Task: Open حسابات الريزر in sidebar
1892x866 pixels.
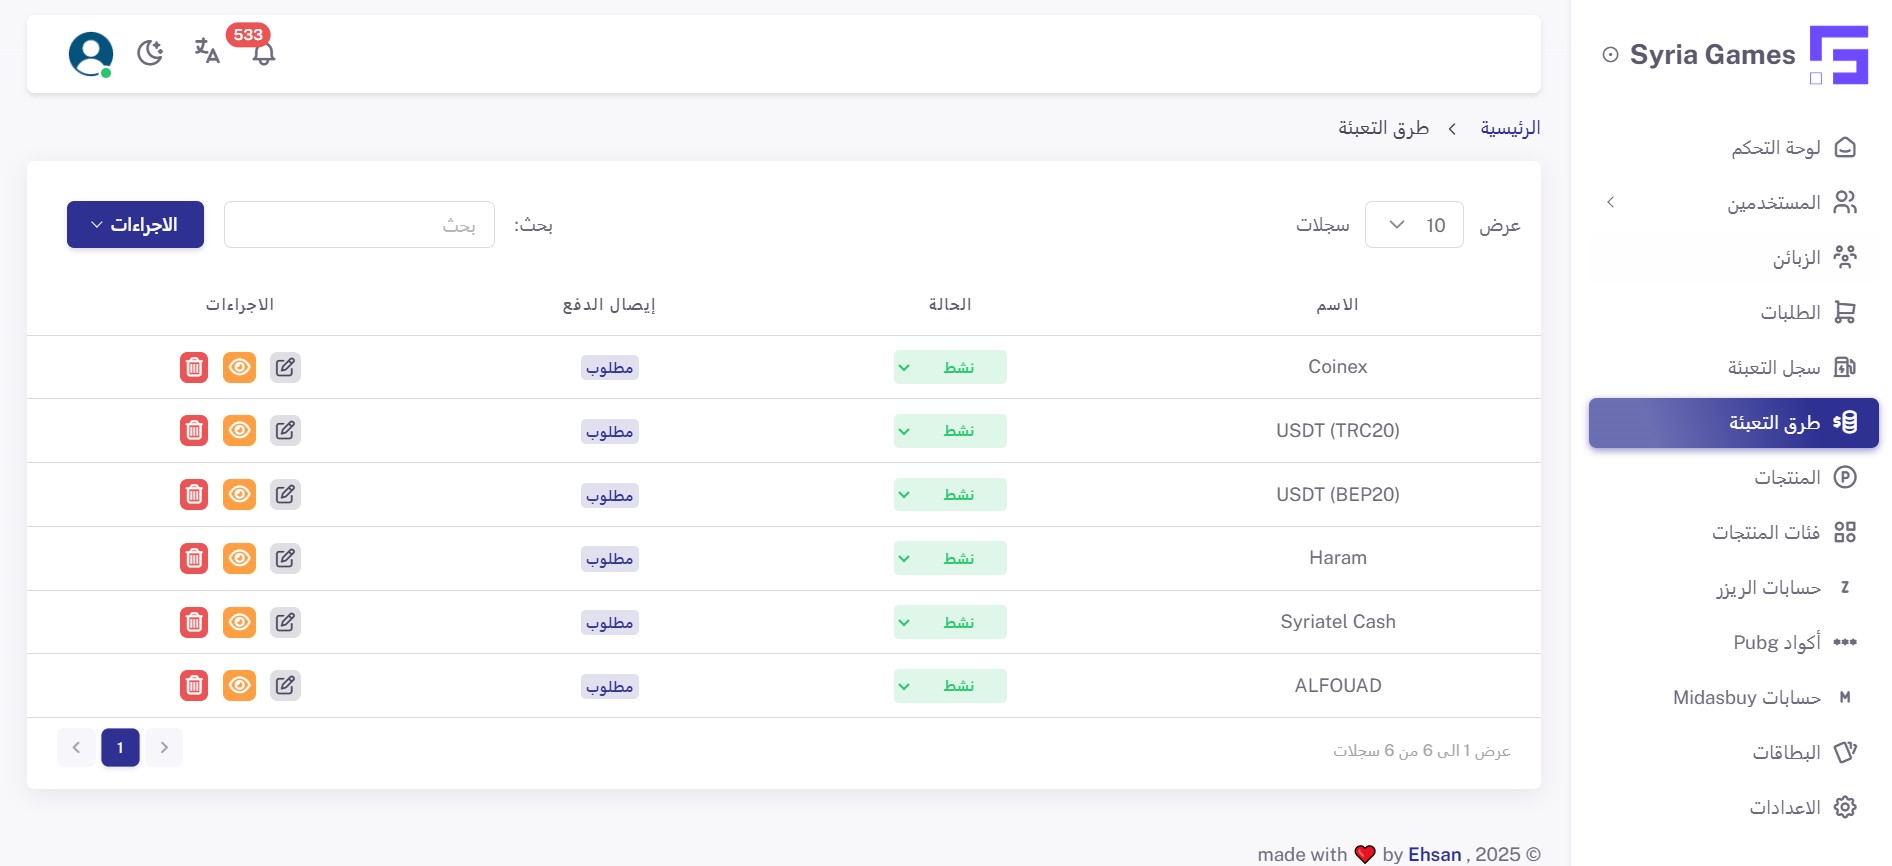Action: (1734, 587)
